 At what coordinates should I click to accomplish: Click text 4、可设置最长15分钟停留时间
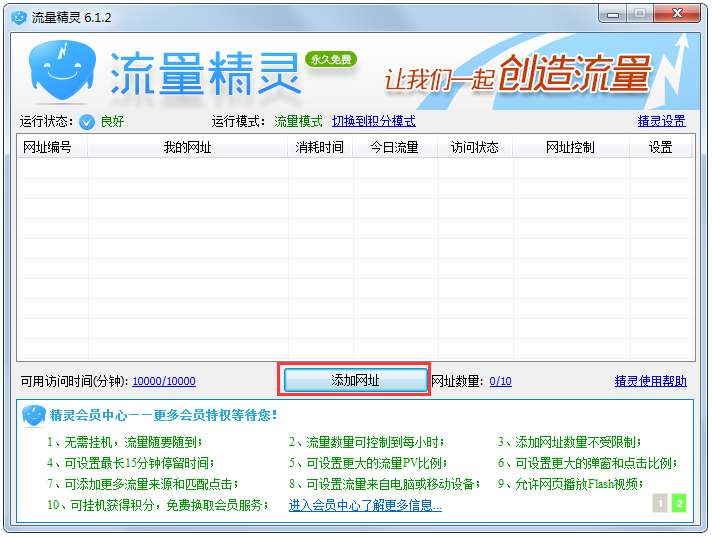coord(131,463)
